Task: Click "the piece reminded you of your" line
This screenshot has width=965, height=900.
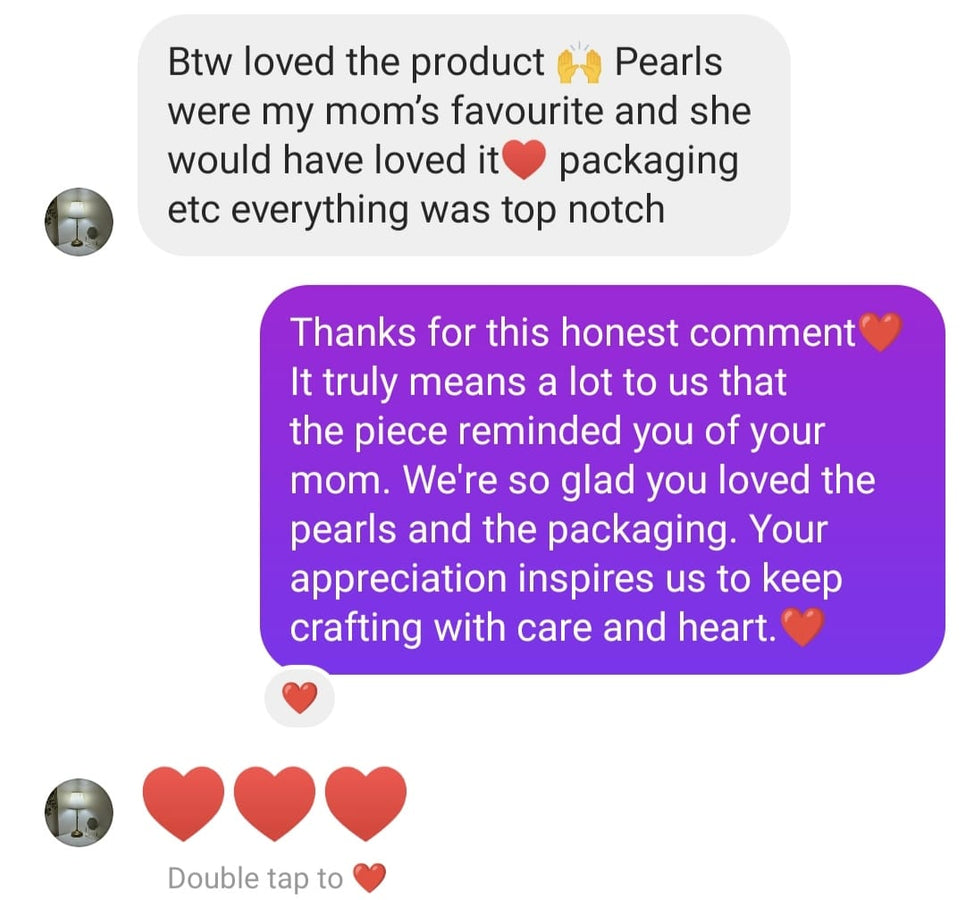Action: pyautogui.click(x=557, y=431)
